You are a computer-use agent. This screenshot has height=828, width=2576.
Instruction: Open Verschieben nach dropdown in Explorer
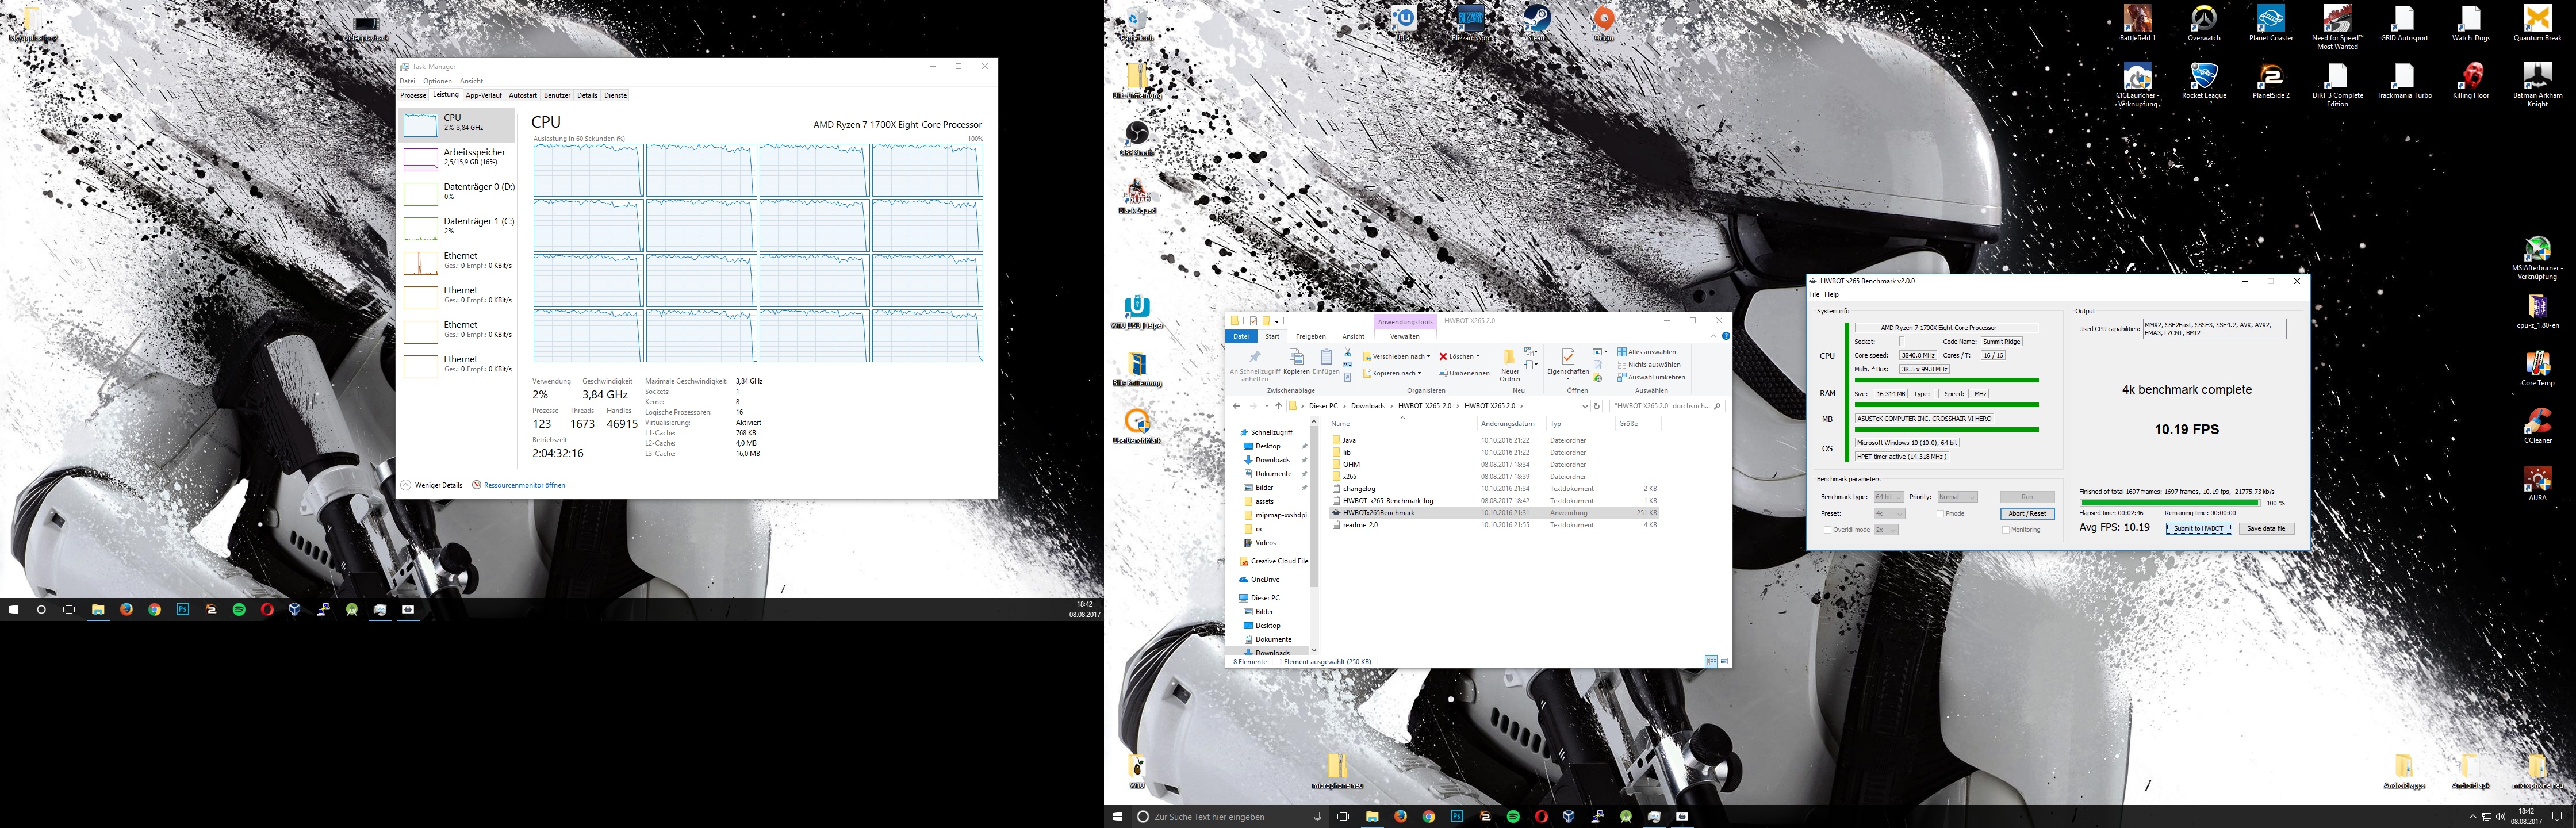point(1397,357)
